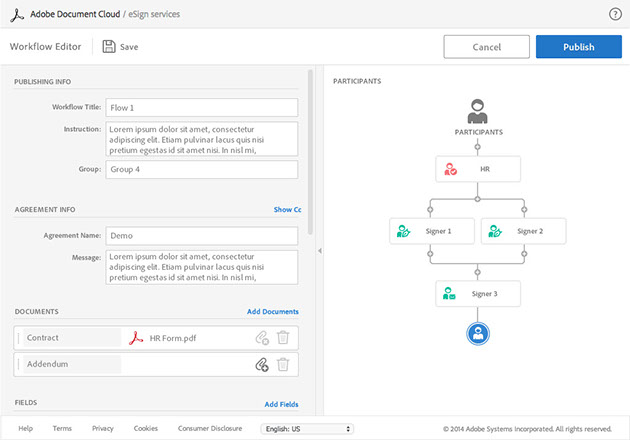The height and width of the screenshot is (440, 630).
Task: Cancel the workflow editing
Action: tap(486, 47)
